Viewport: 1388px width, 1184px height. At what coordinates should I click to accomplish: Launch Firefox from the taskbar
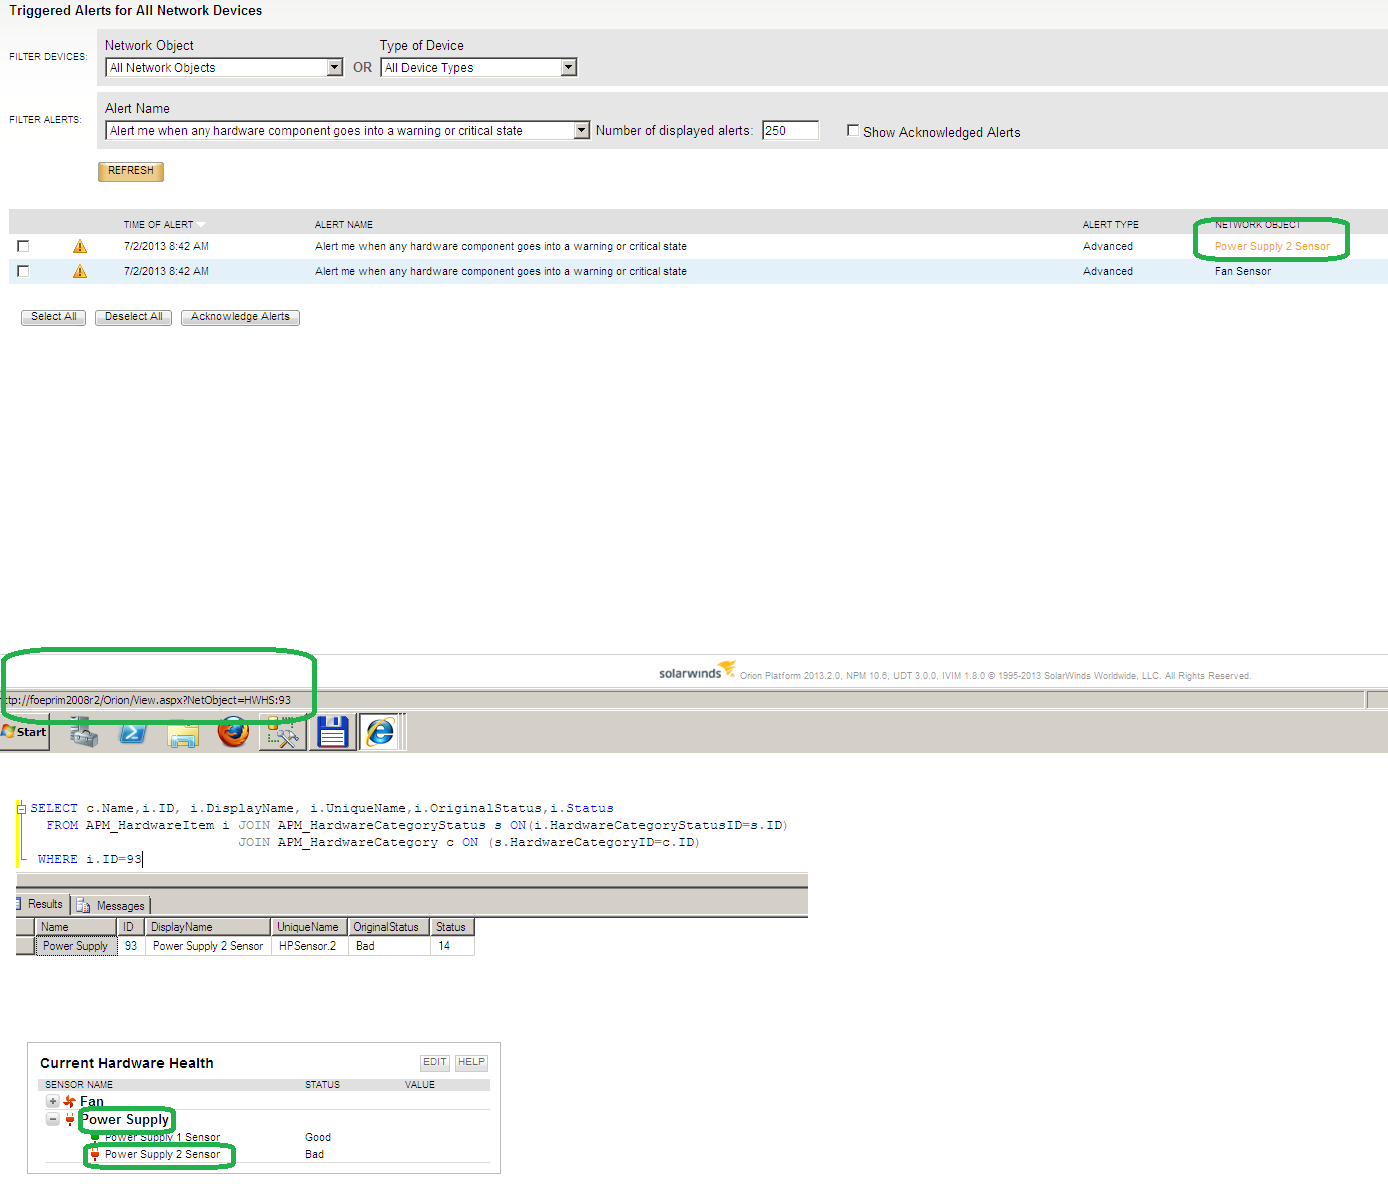234,732
